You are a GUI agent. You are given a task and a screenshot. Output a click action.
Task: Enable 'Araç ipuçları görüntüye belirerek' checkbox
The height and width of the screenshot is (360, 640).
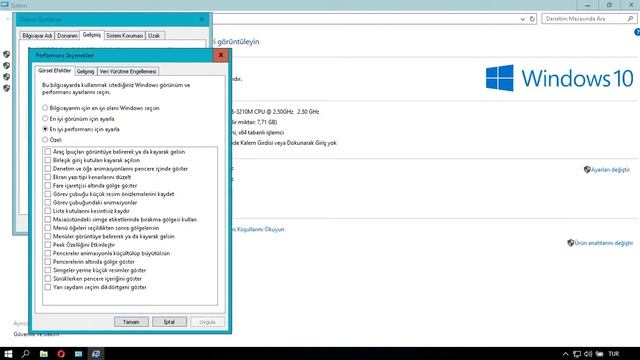[48, 151]
